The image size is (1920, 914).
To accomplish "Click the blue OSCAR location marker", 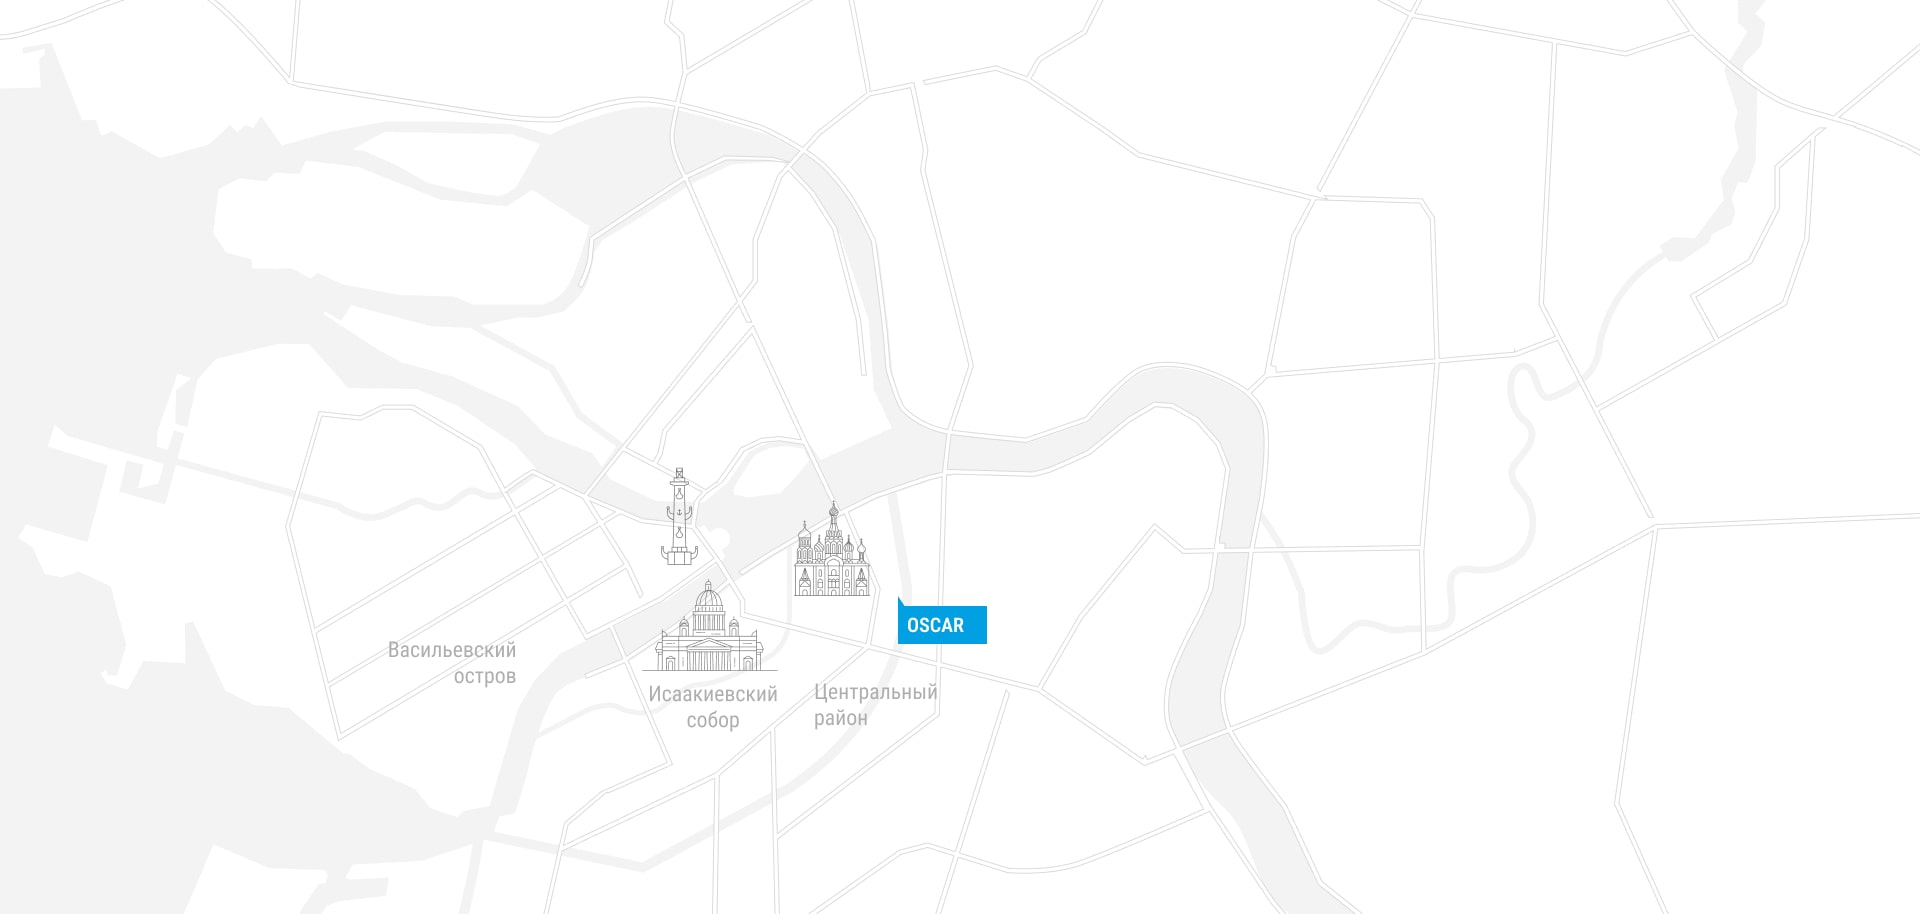I will pos(942,625).
